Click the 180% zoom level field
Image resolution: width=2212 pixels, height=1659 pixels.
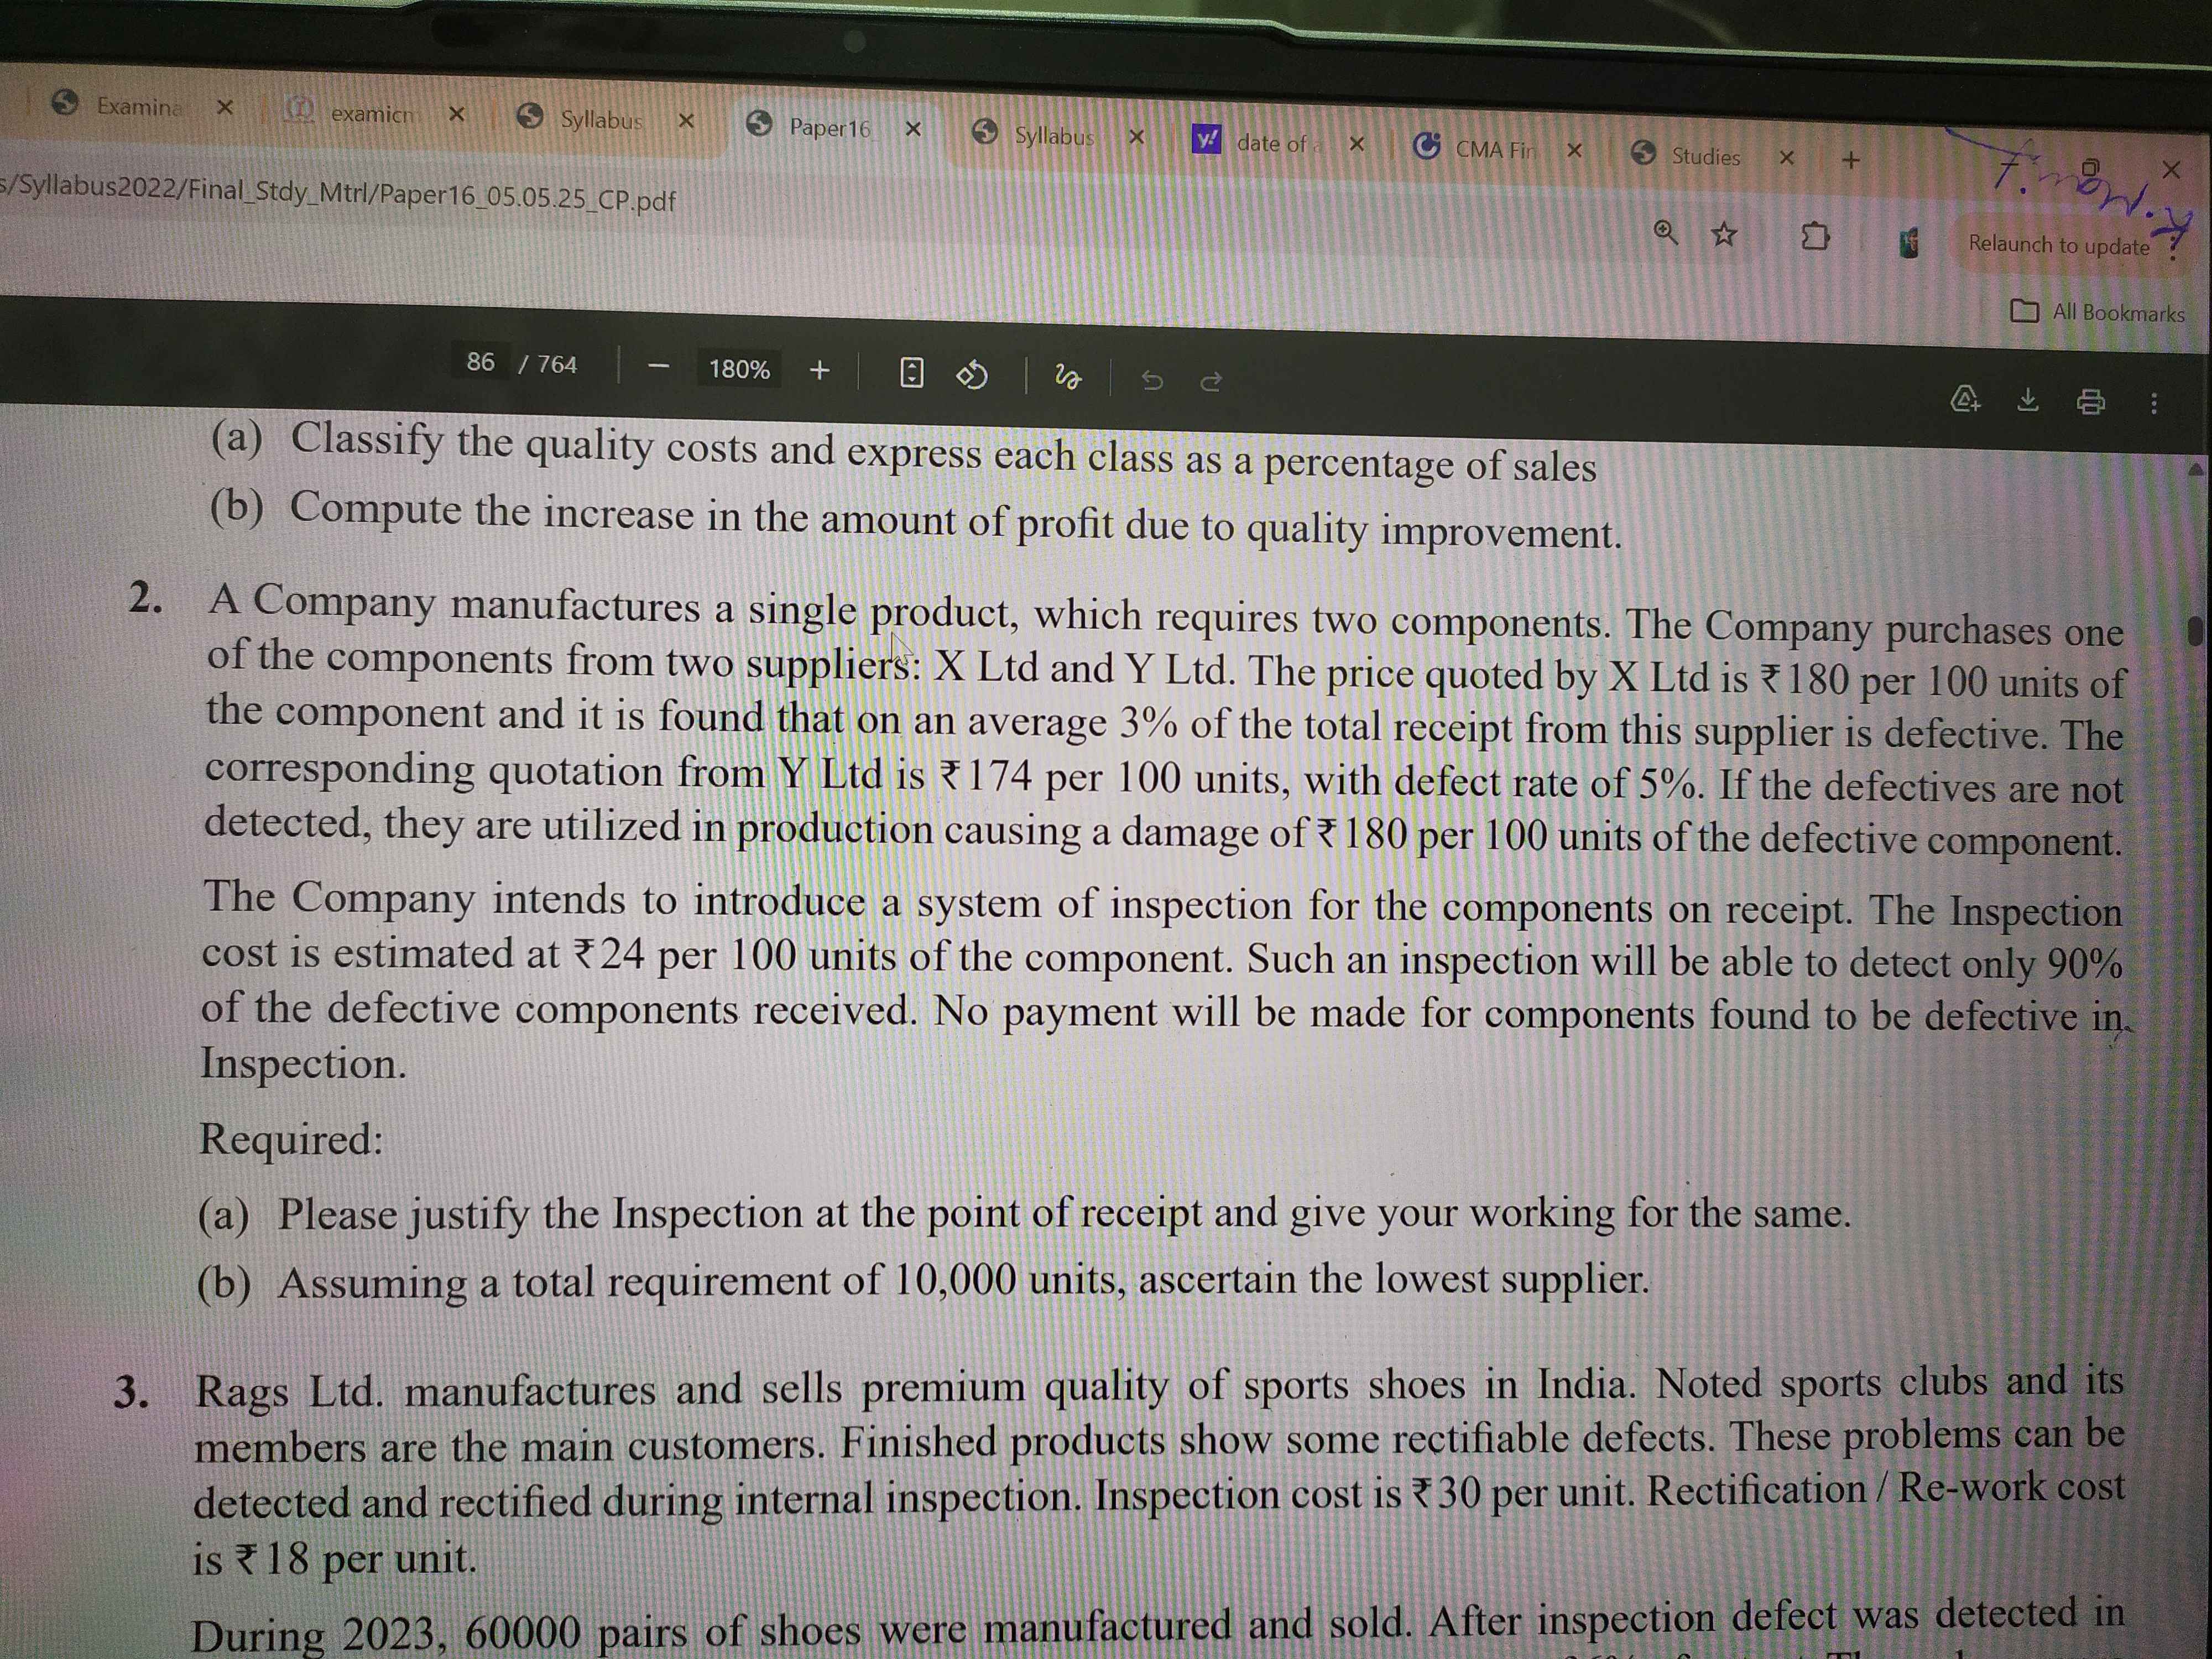coord(739,369)
